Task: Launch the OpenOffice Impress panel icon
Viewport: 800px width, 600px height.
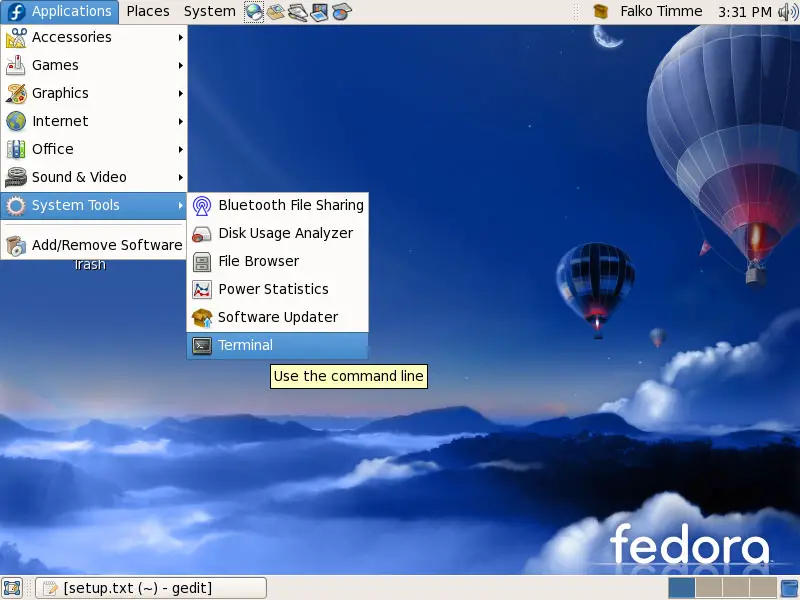Action: [x=319, y=12]
